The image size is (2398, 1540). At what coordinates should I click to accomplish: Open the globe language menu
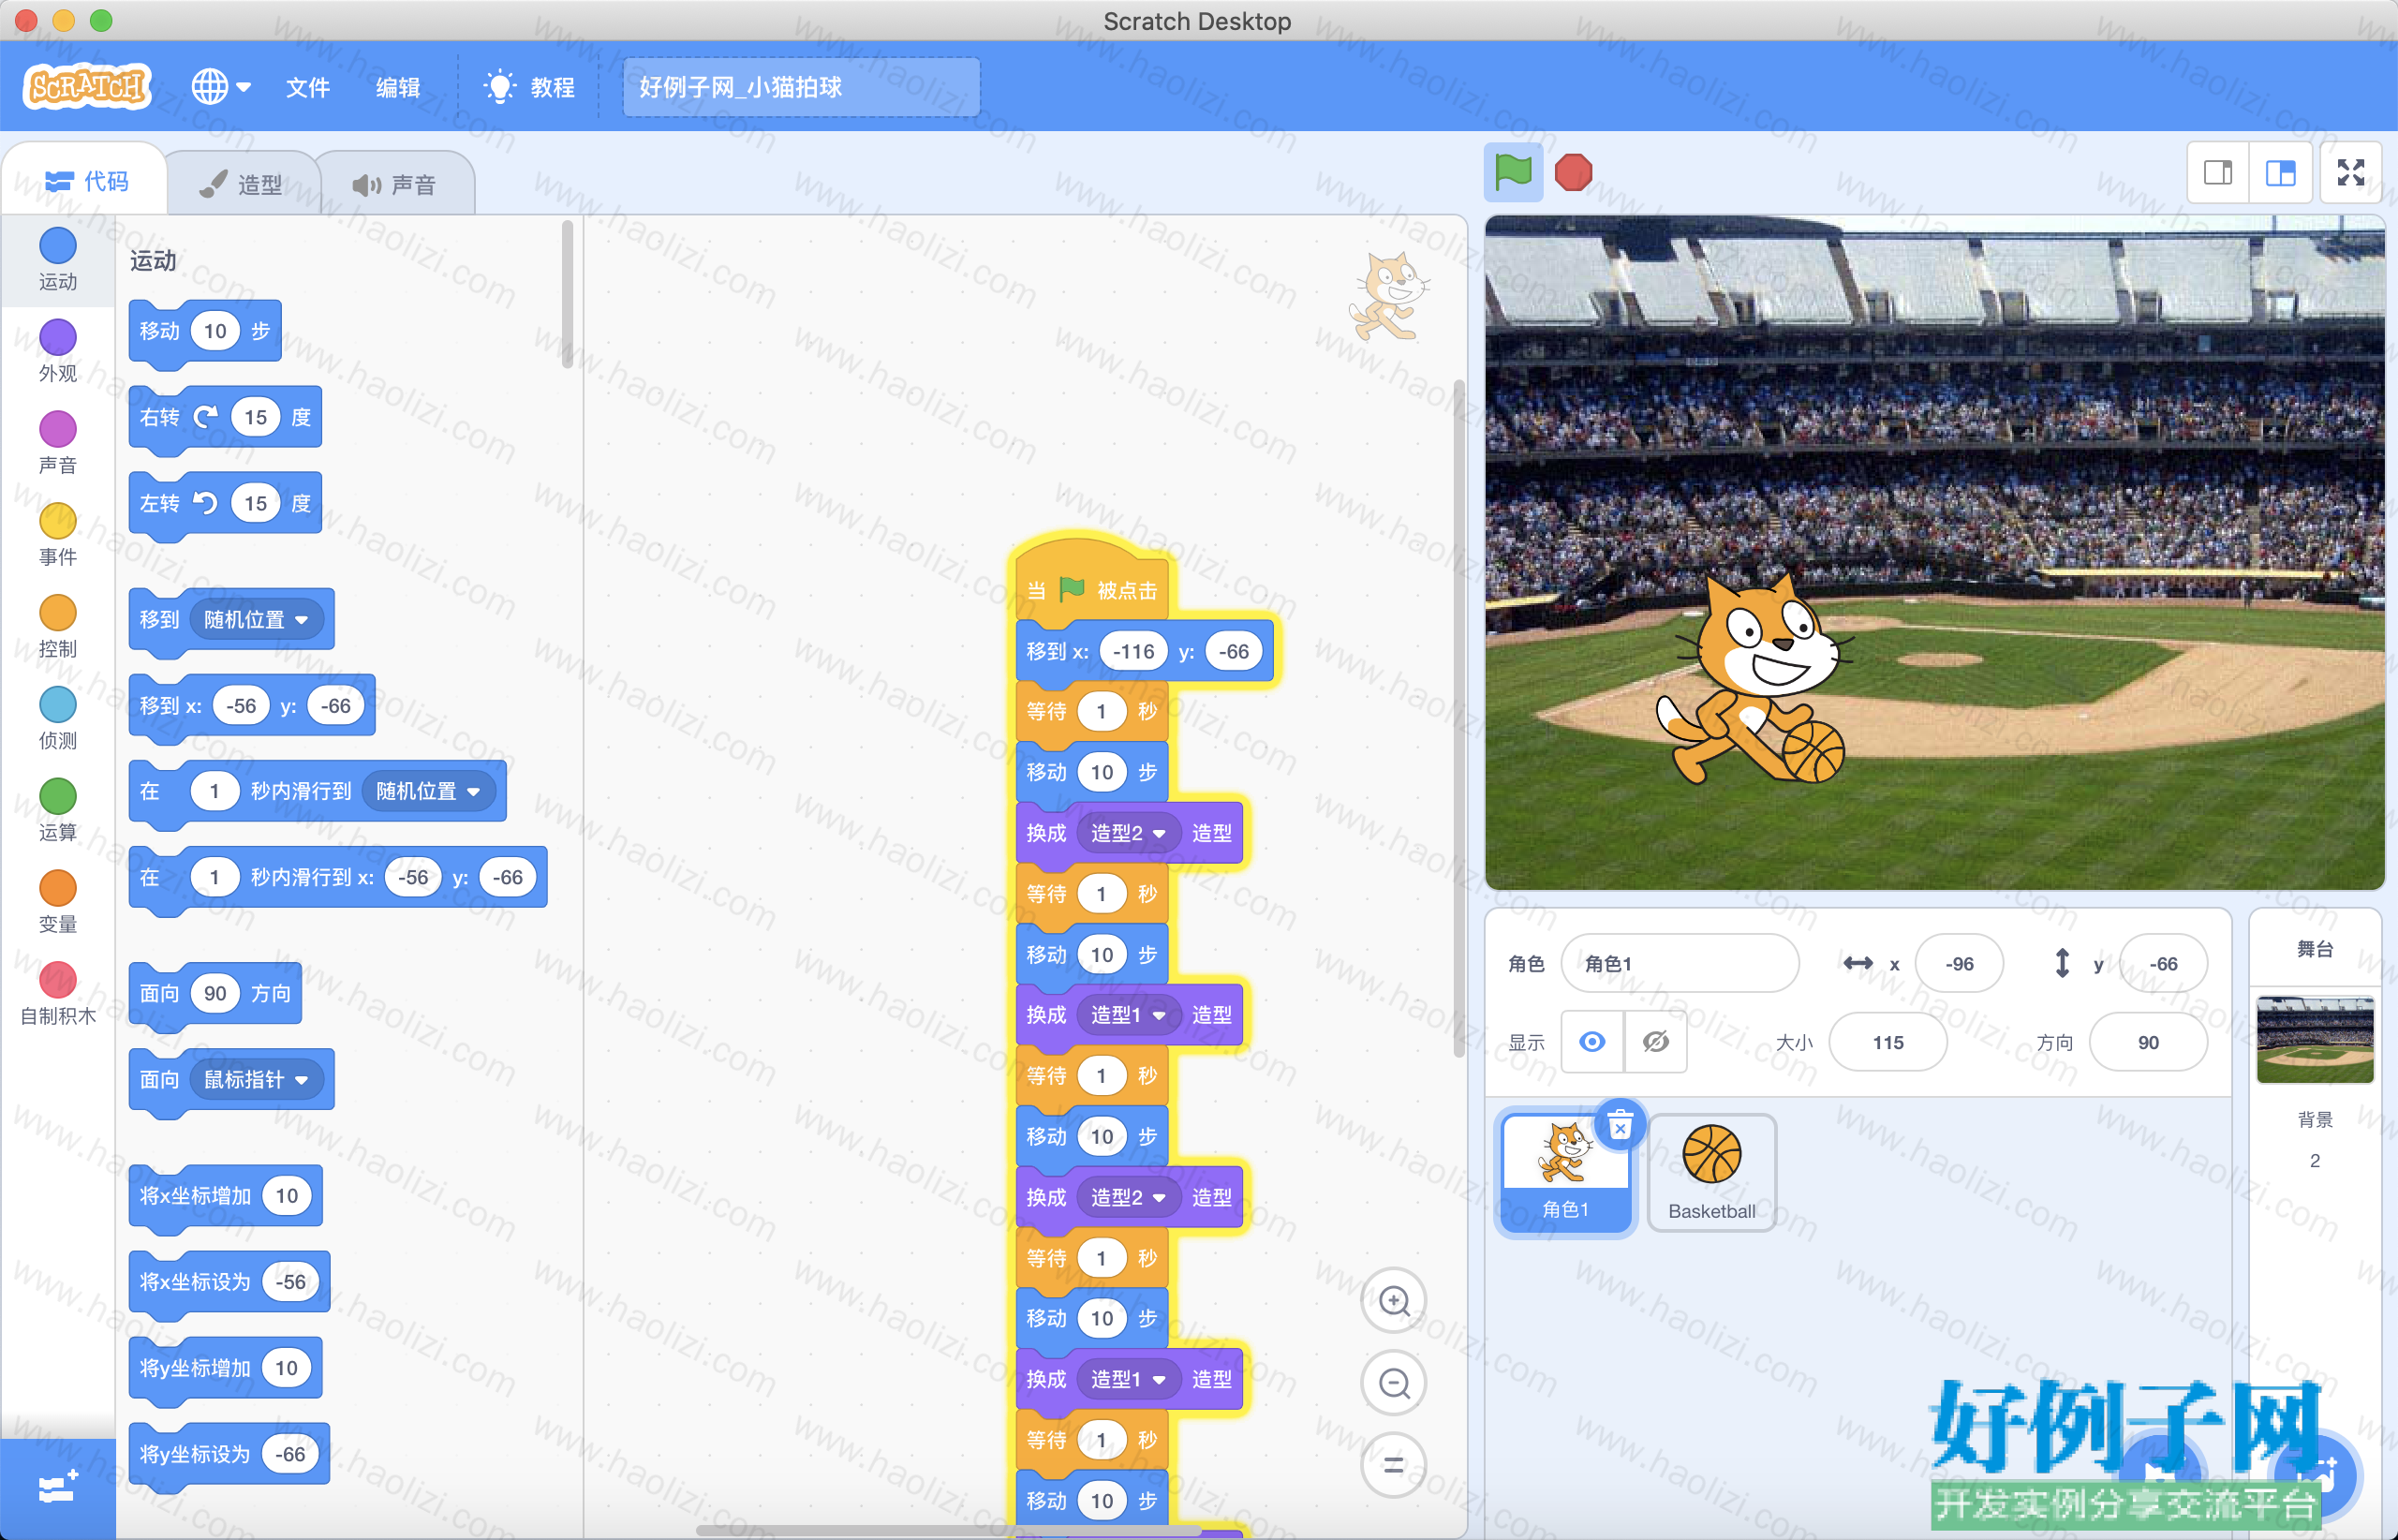(x=221, y=87)
